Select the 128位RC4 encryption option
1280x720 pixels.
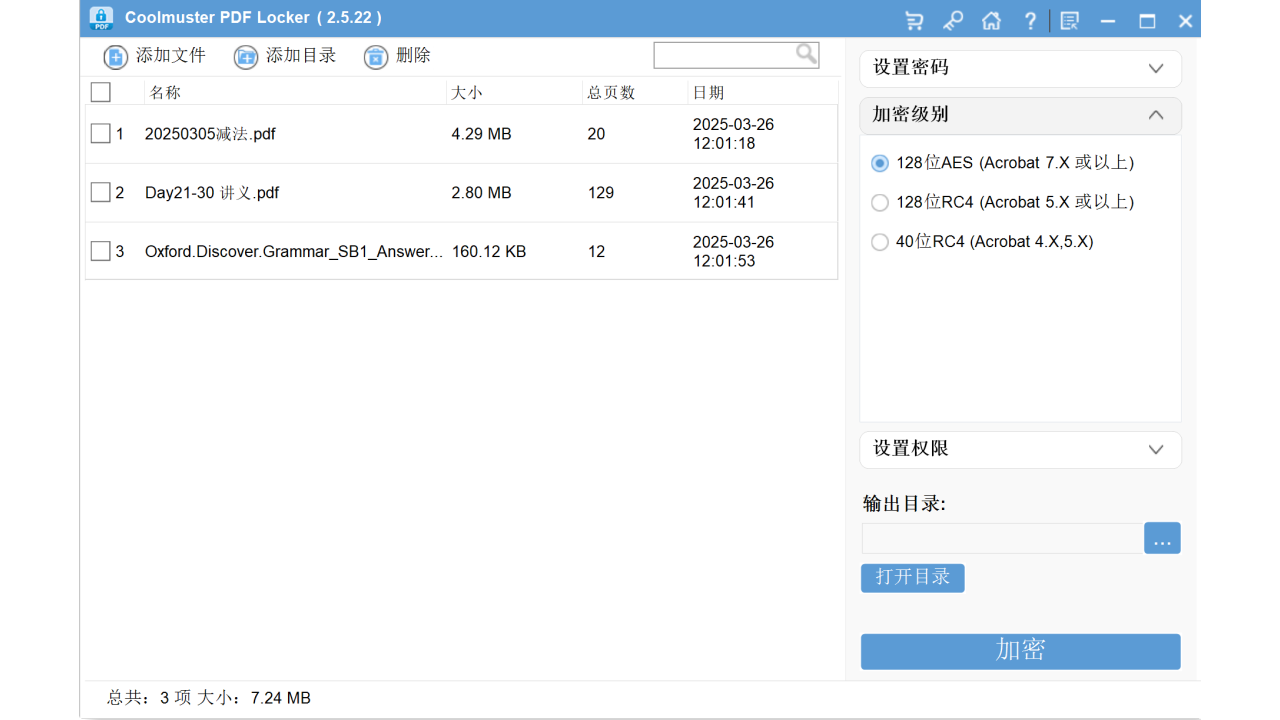[880, 202]
